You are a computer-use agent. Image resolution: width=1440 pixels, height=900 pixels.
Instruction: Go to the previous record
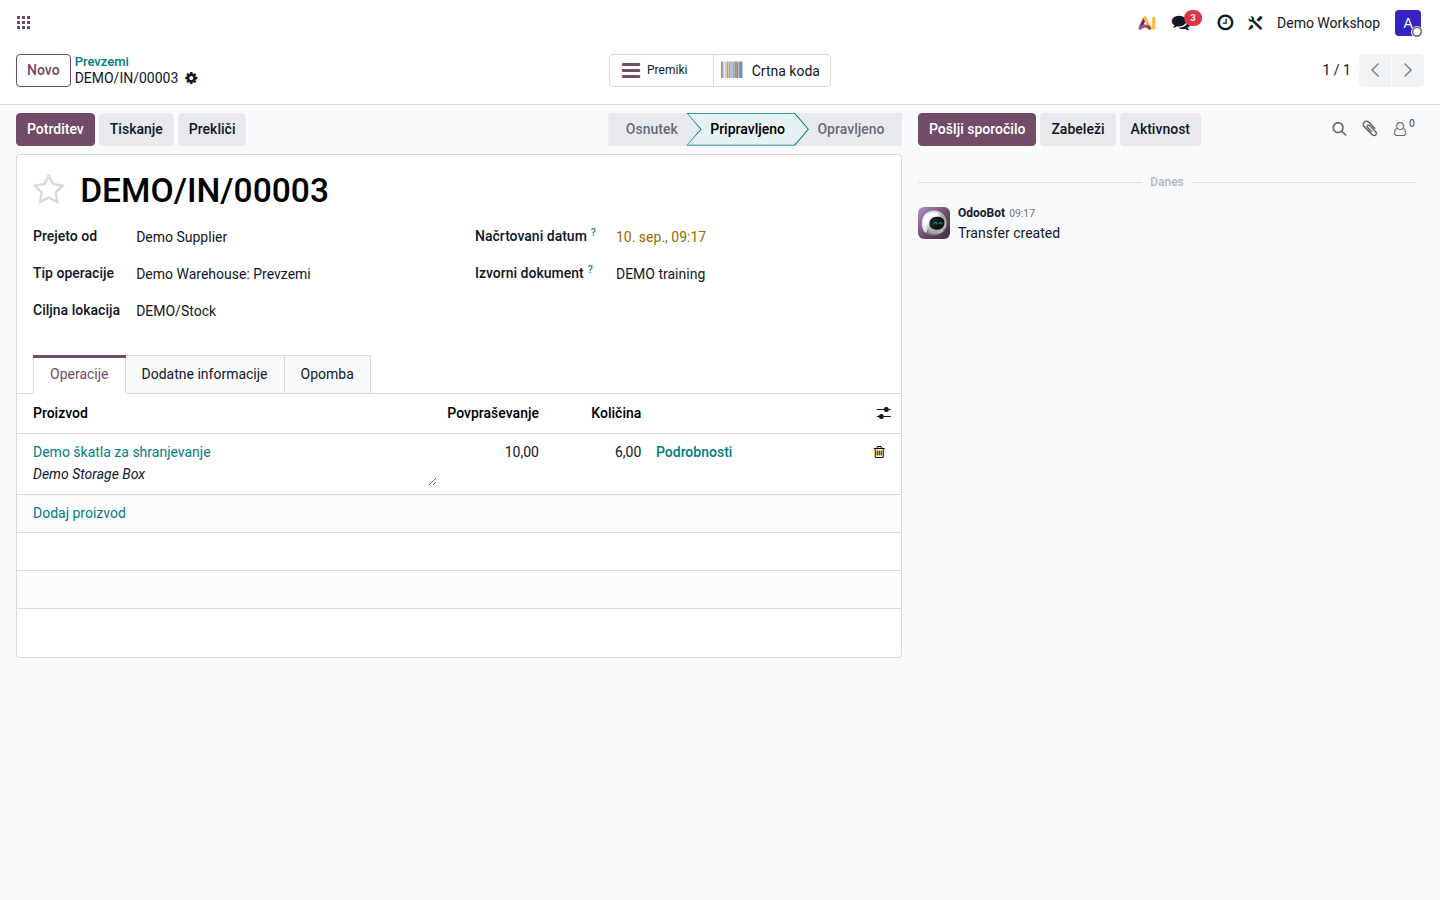1375,70
